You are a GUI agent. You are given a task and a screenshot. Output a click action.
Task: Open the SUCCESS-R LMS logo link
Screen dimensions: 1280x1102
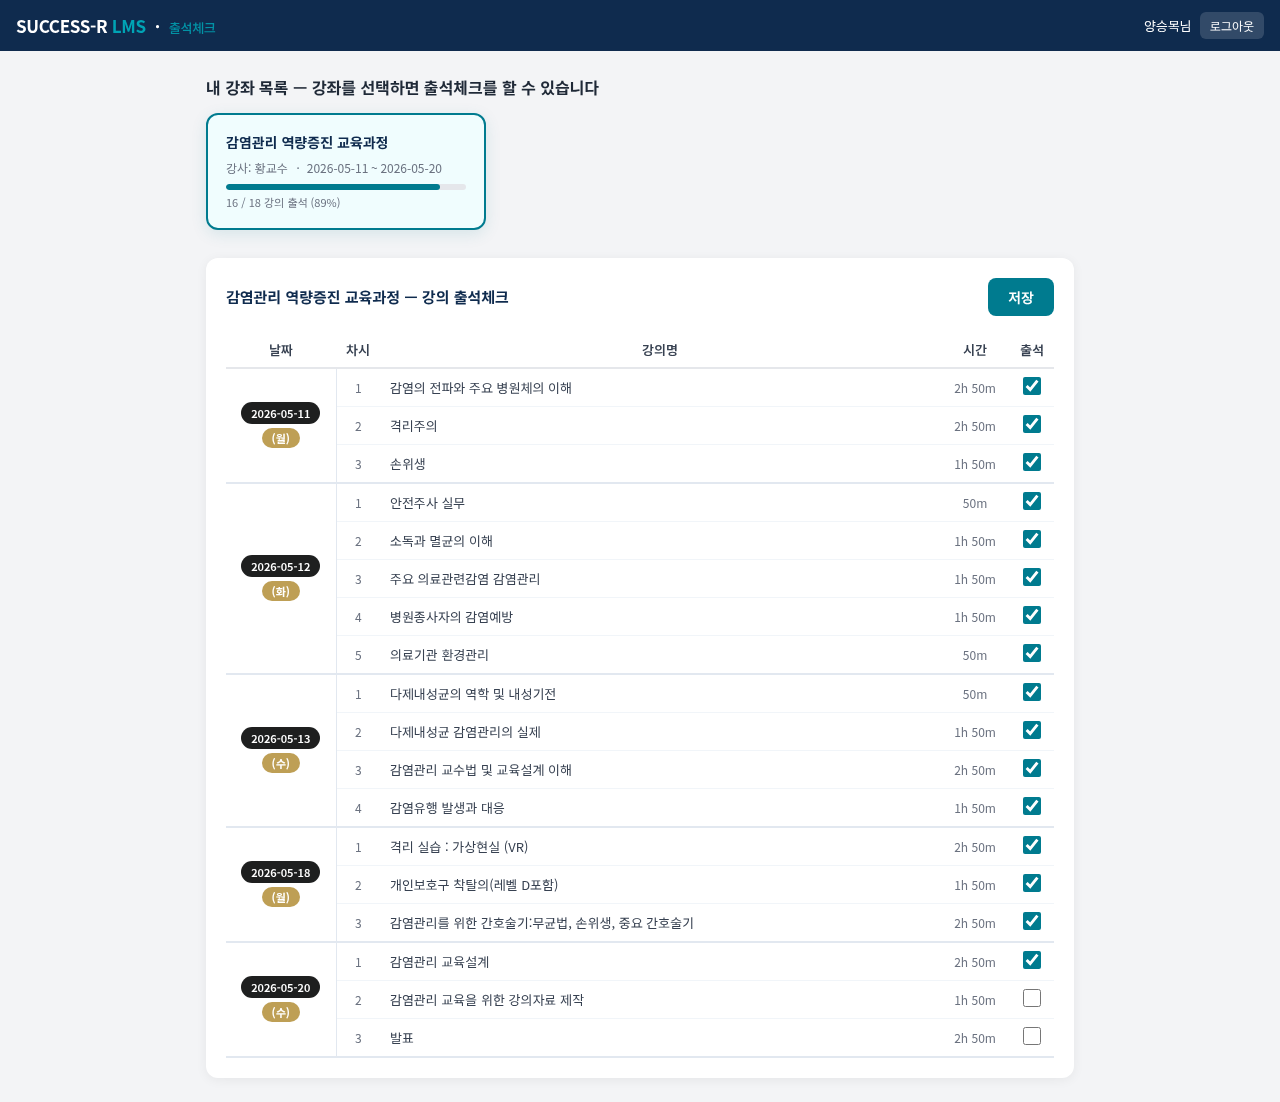81,26
